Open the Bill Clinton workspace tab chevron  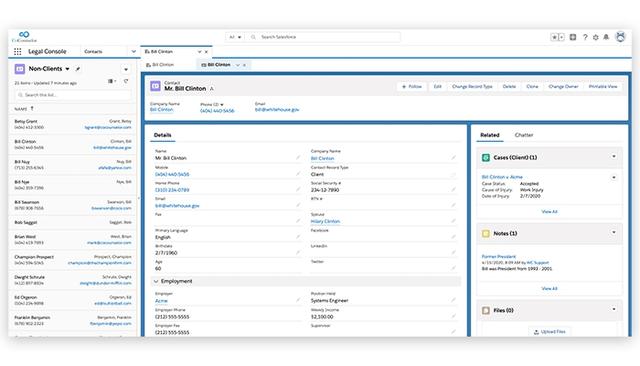(200, 52)
